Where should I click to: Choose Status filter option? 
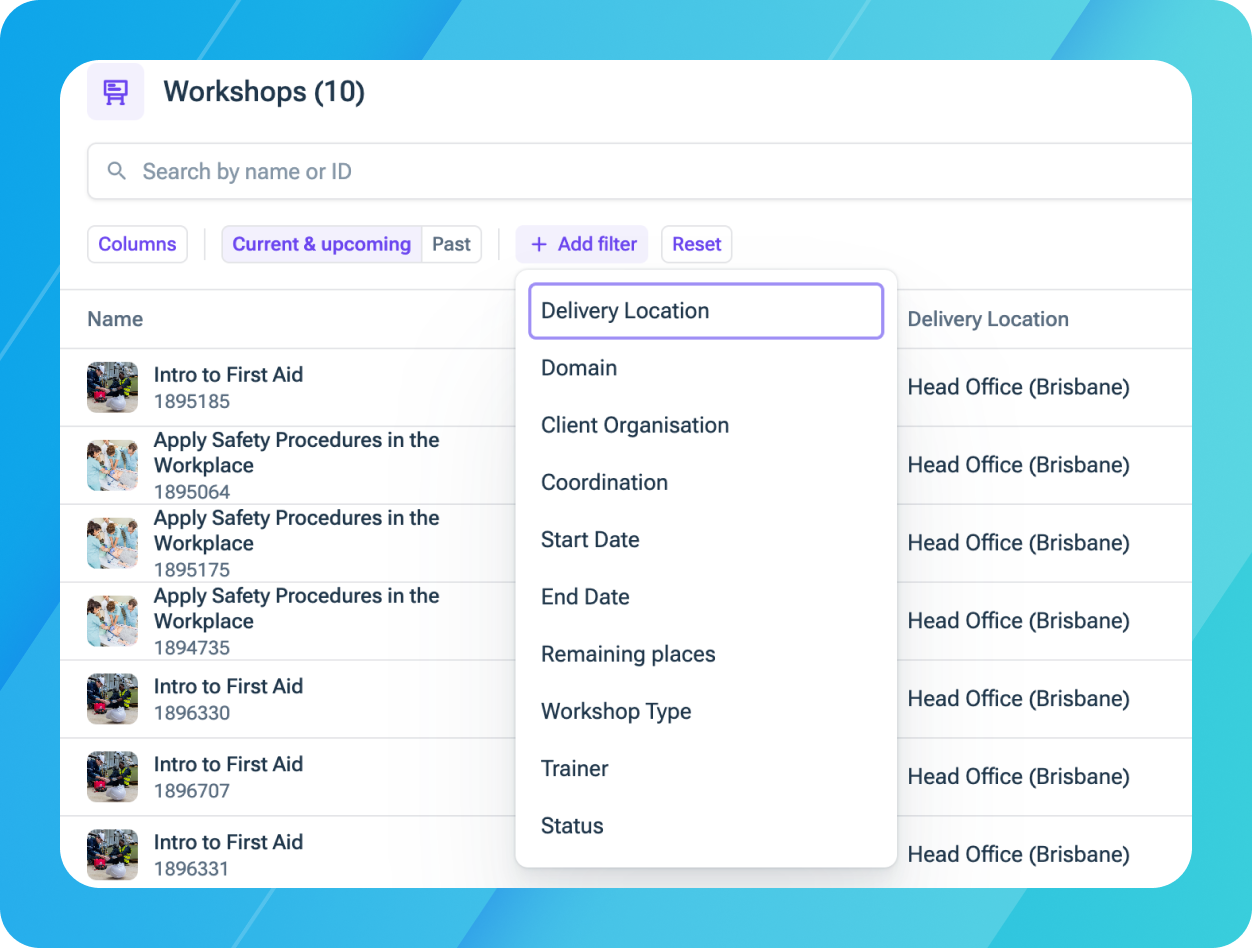click(706, 826)
